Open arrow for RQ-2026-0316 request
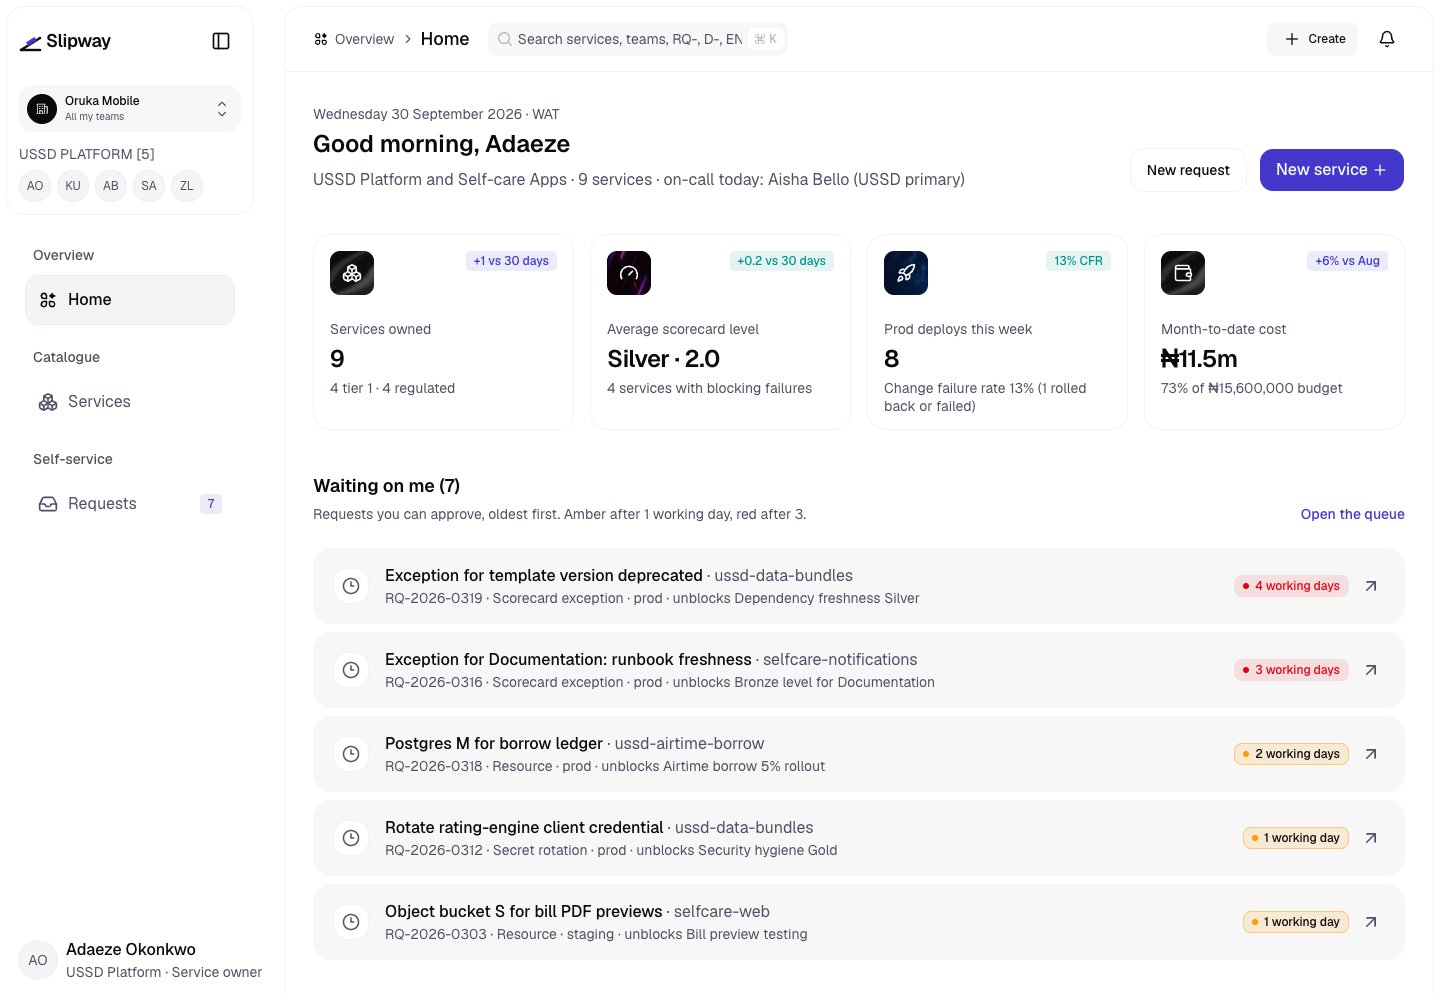Viewport: 1440px width, 1000px height. click(1371, 670)
